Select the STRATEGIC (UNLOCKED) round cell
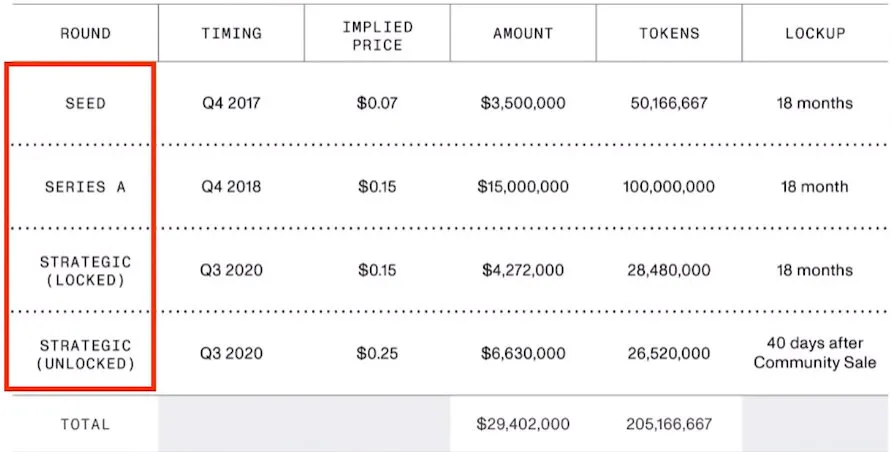This screenshot has height=452, width=891. click(x=84, y=353)
